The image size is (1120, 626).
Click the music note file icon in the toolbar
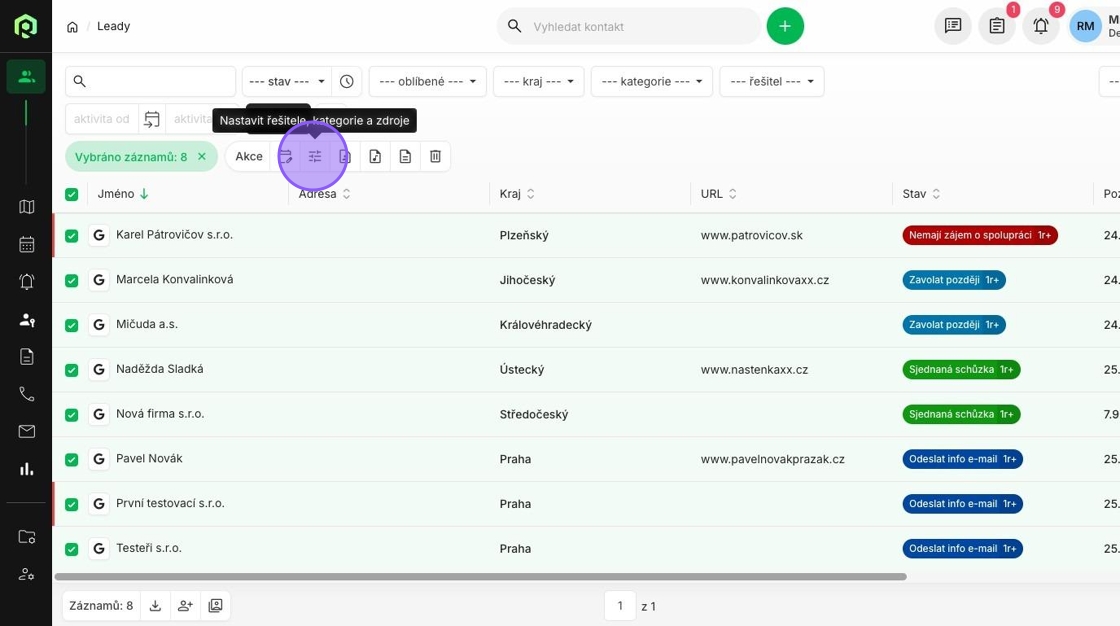point(375,156)
